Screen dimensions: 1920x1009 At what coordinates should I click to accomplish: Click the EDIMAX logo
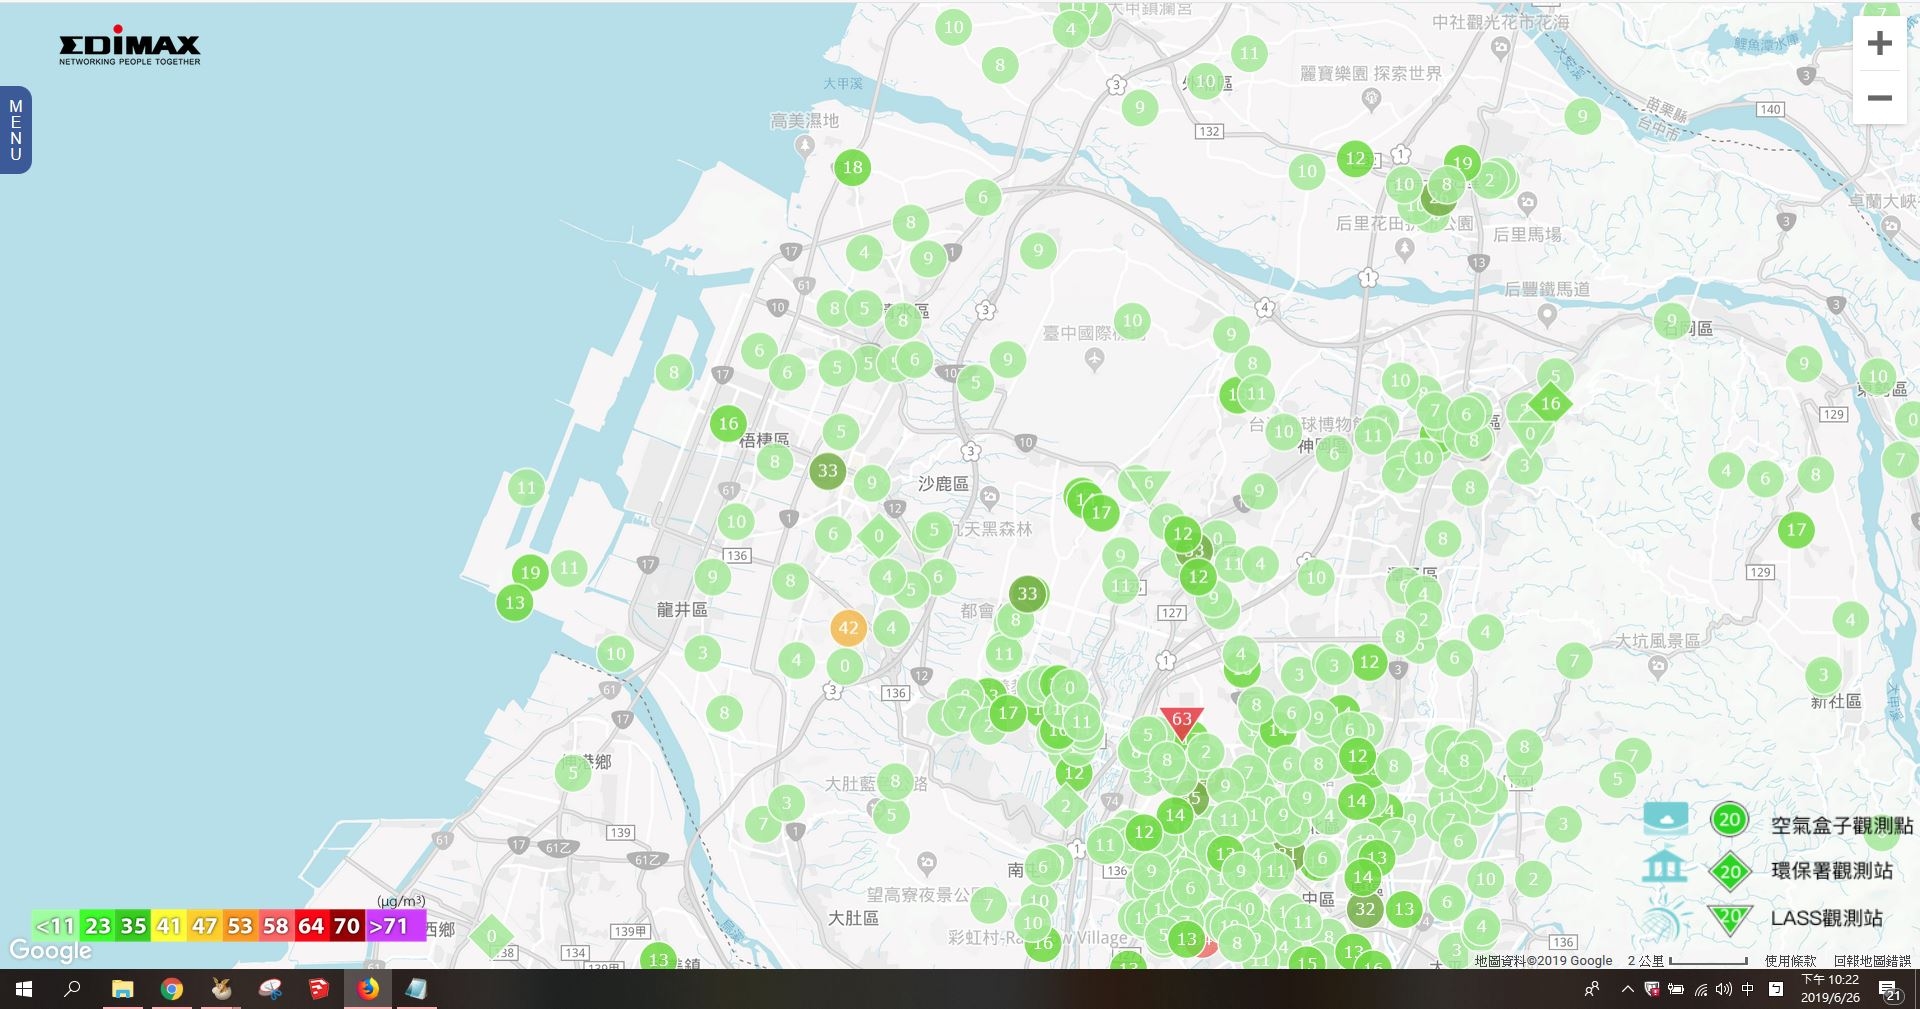pyautogui.click(x=130, y=46)
